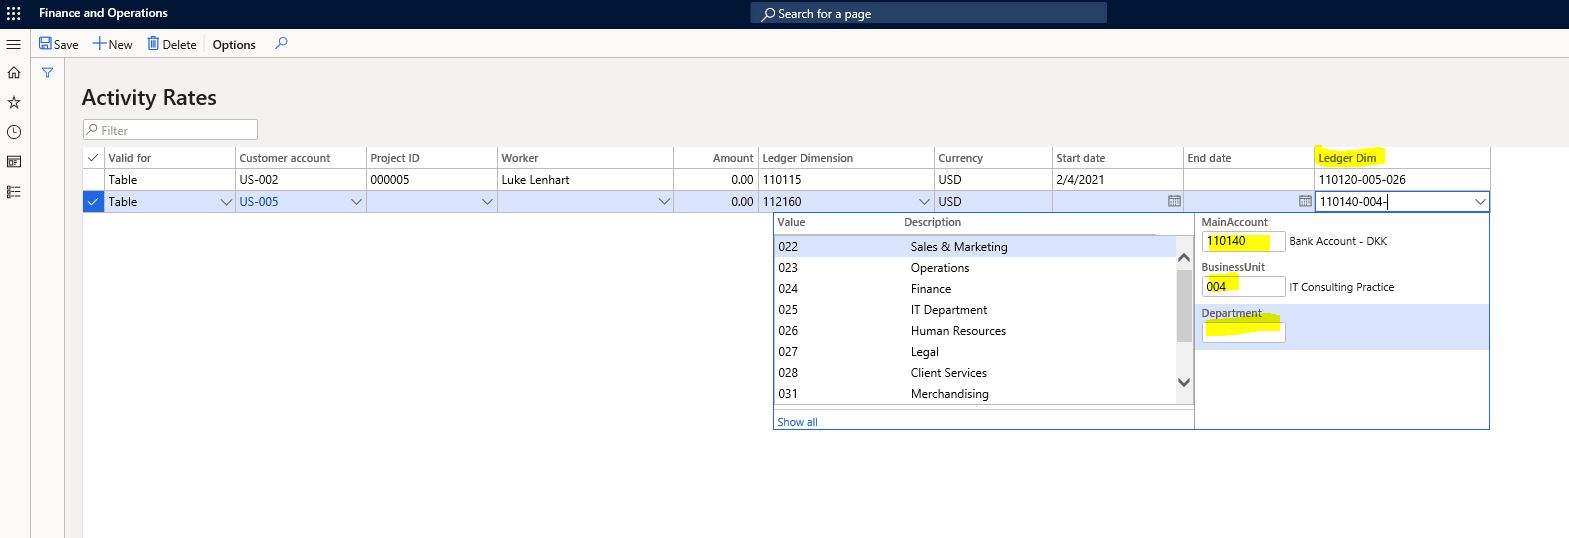1569x538 pixels.
Task: Open the Customer account US-005 dropdown
Action: 356,202
